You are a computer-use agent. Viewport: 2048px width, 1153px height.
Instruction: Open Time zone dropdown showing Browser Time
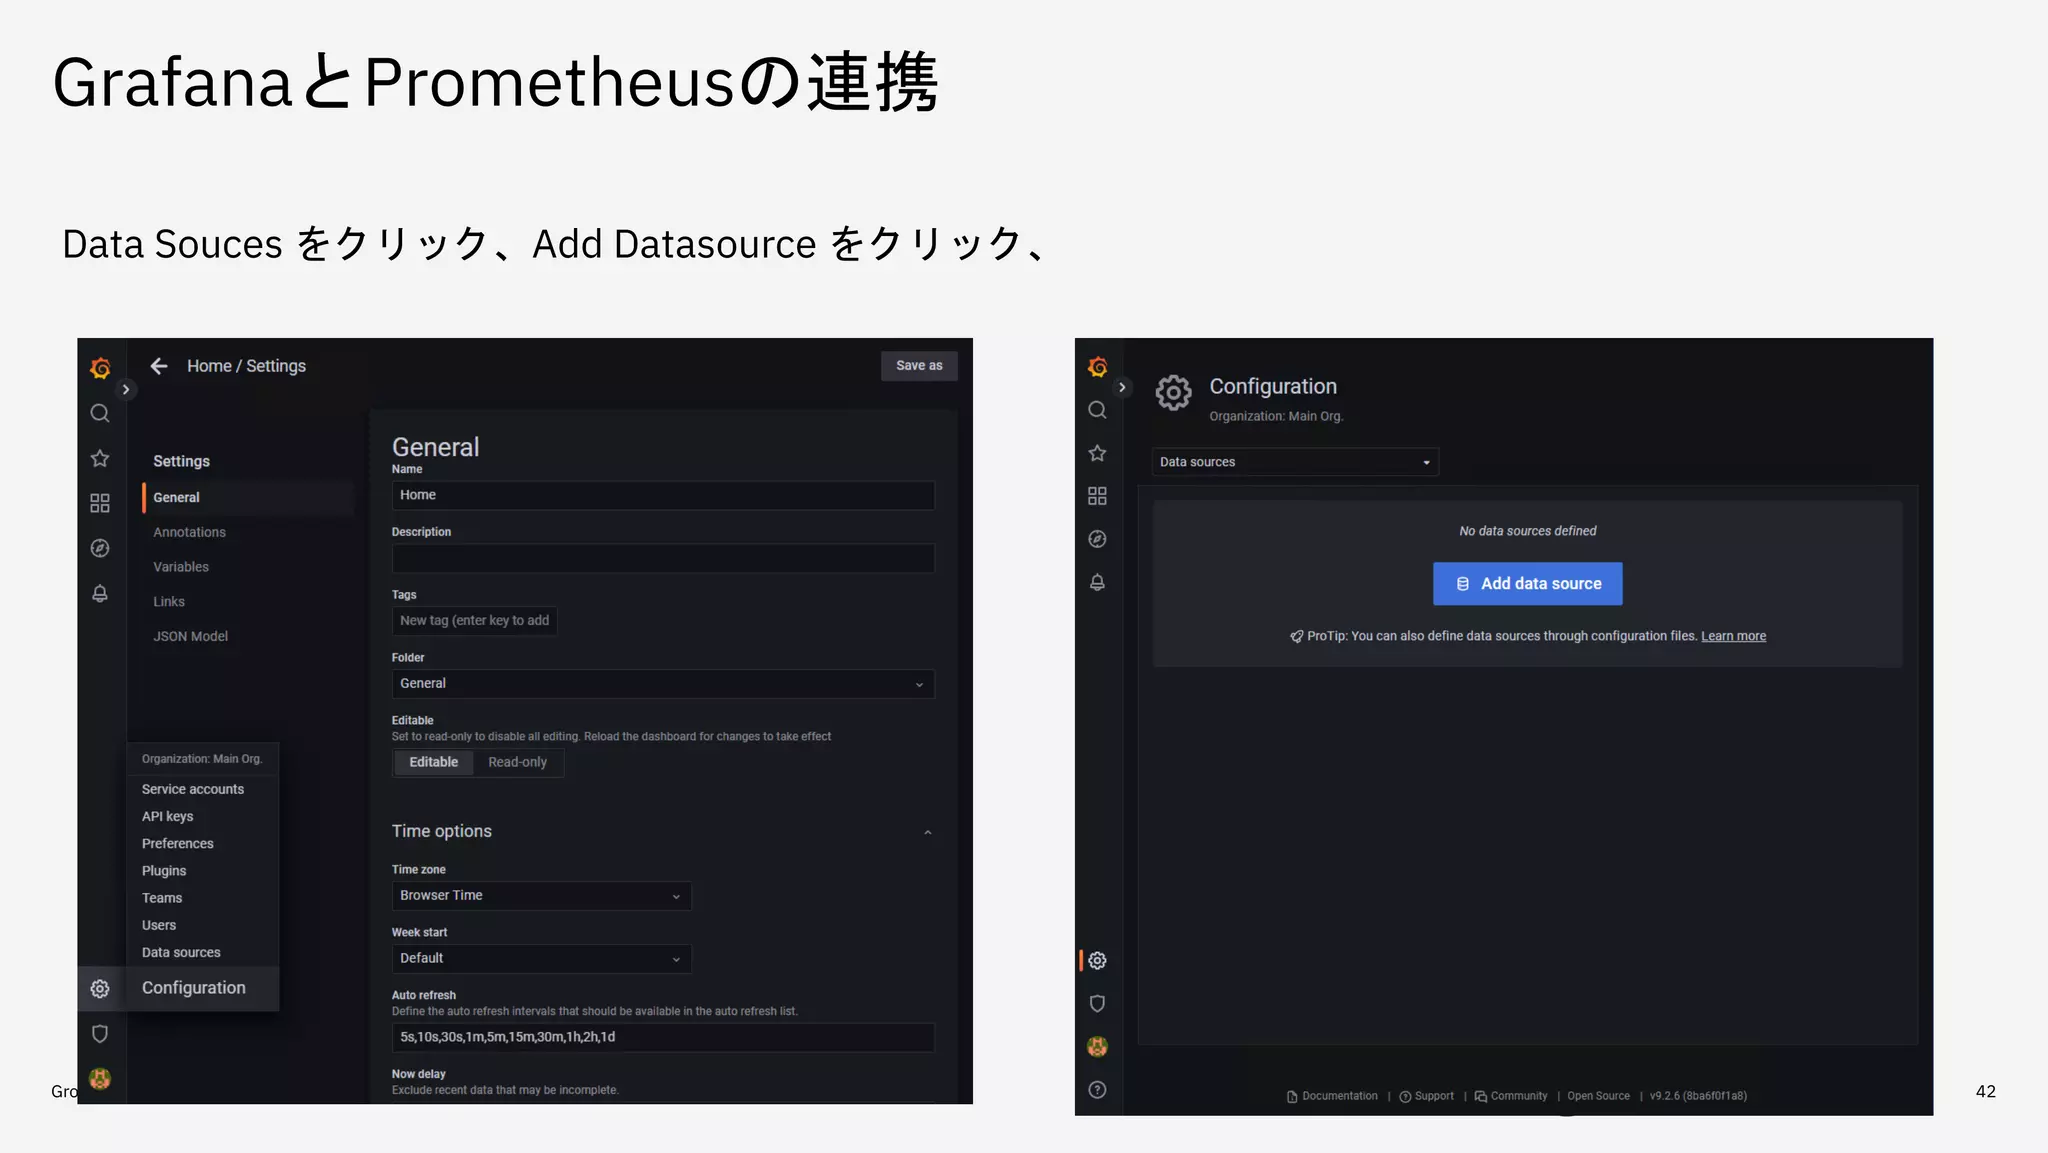tap(541, 896)
